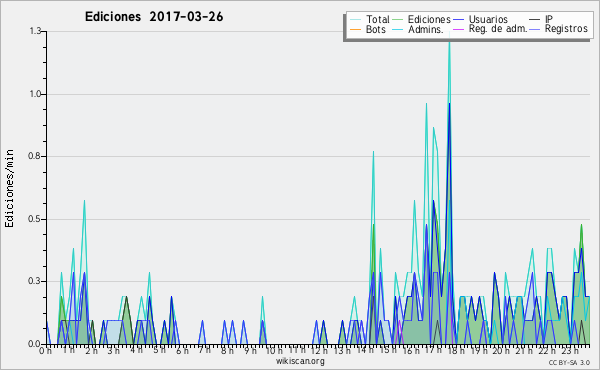Click the 'Ediciones/min' y-axis label
The image size is (600, 370).
(9, 188)
